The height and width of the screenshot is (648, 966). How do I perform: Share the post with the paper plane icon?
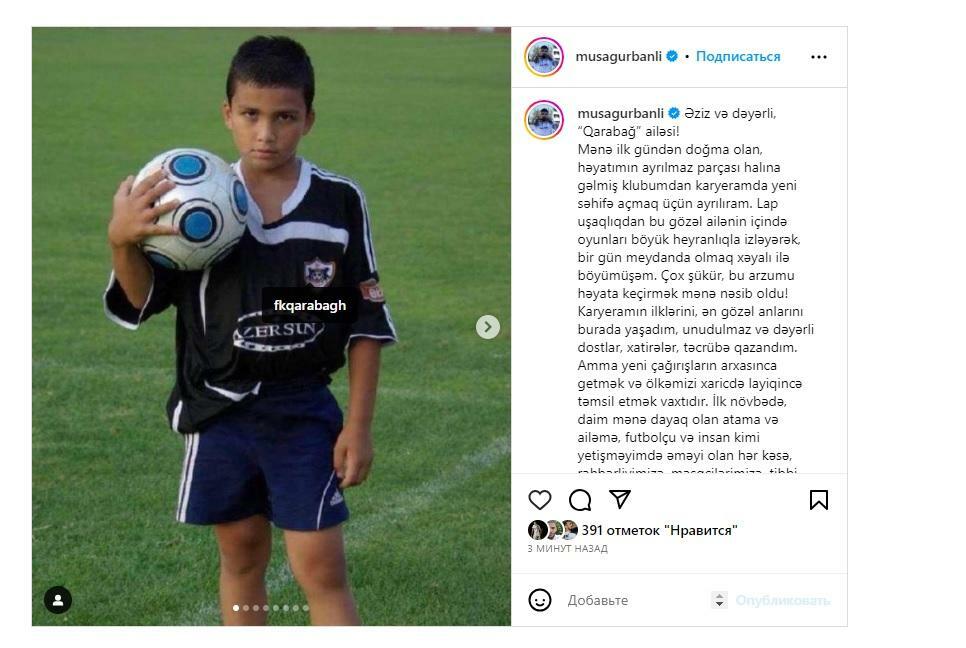[x=619, y=499]
